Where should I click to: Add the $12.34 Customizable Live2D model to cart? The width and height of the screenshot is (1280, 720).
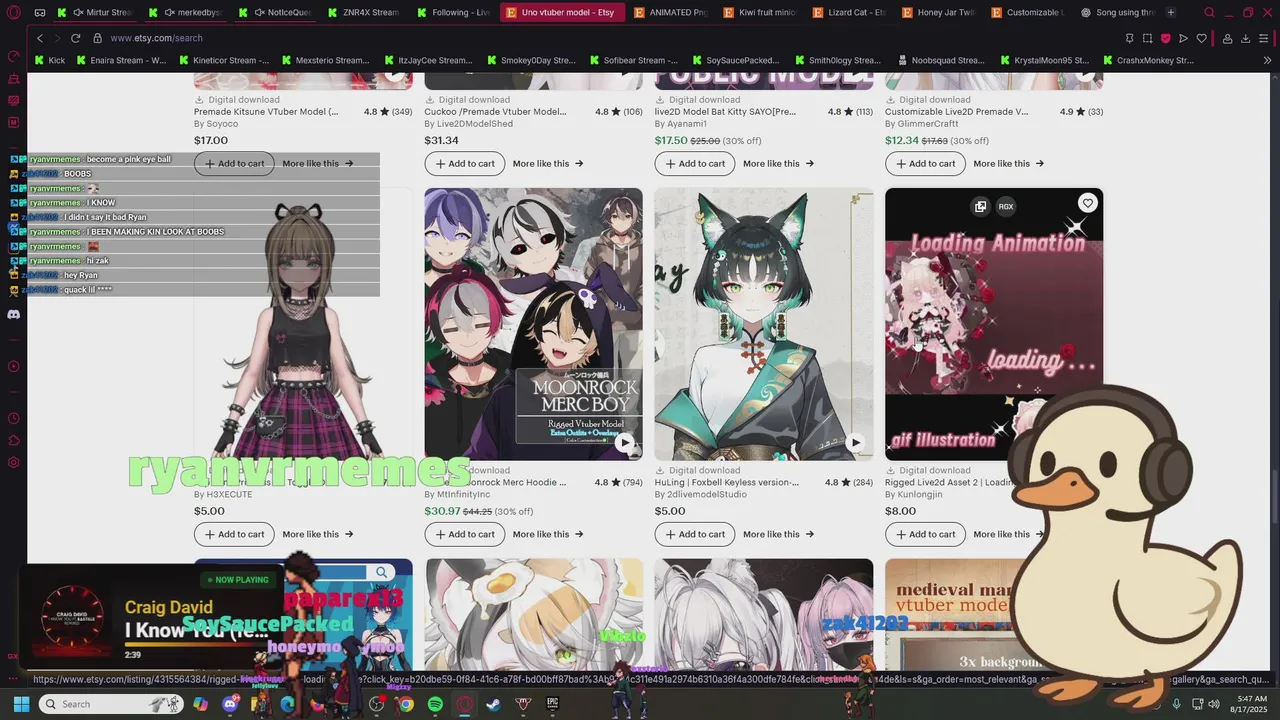tap(925, 163)
